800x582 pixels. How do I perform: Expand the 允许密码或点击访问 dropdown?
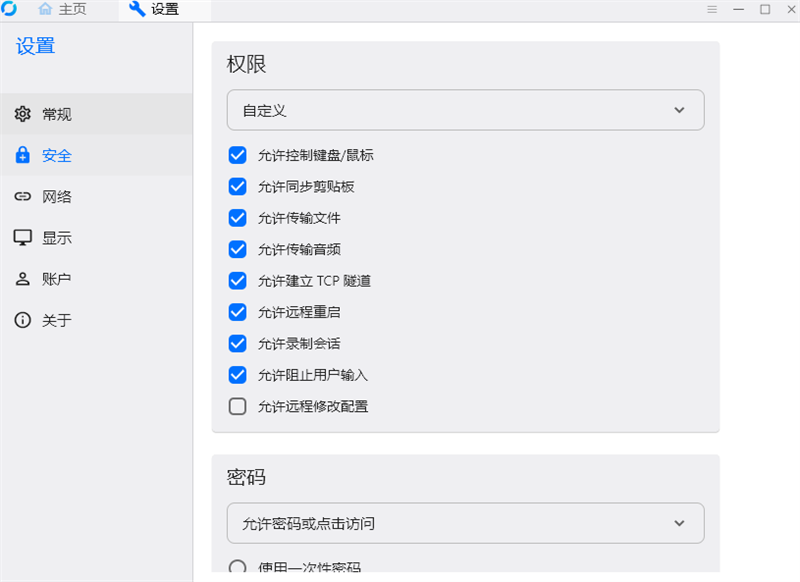(x=465, y=523)
